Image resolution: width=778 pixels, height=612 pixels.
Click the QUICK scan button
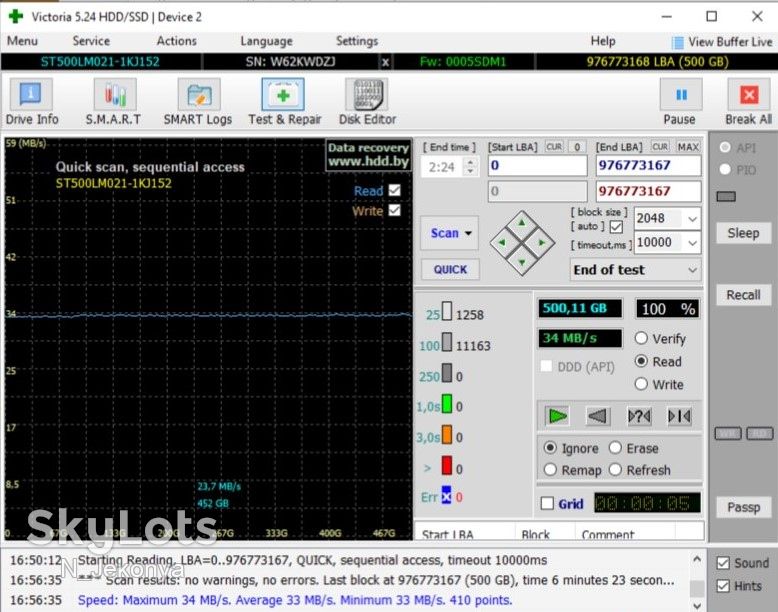click(x=450, y=270)
